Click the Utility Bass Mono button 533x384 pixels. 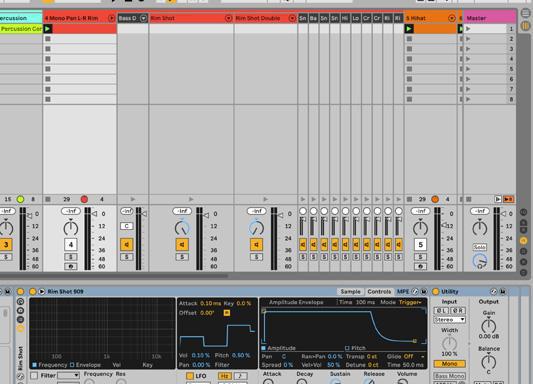click(x=449, y=376)
